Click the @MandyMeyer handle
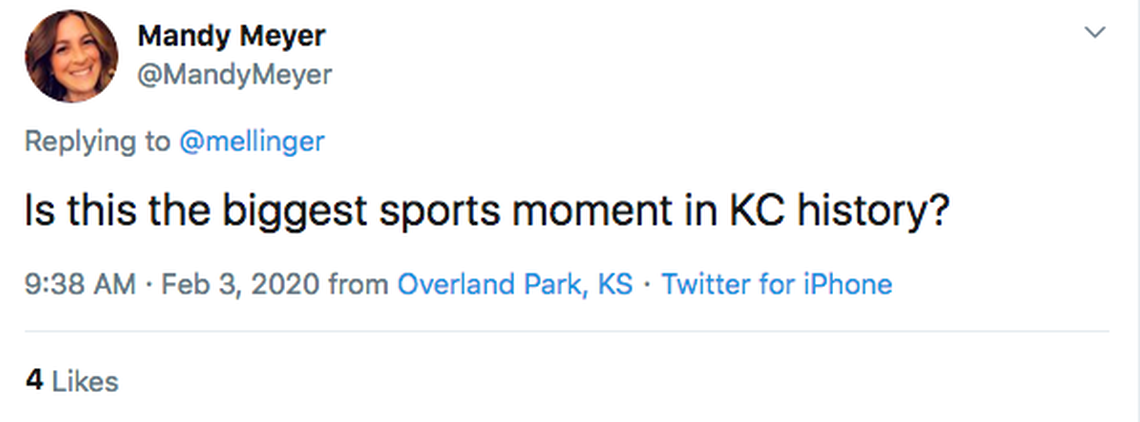Screen dimensions: 1140x422 click(234, 74)
